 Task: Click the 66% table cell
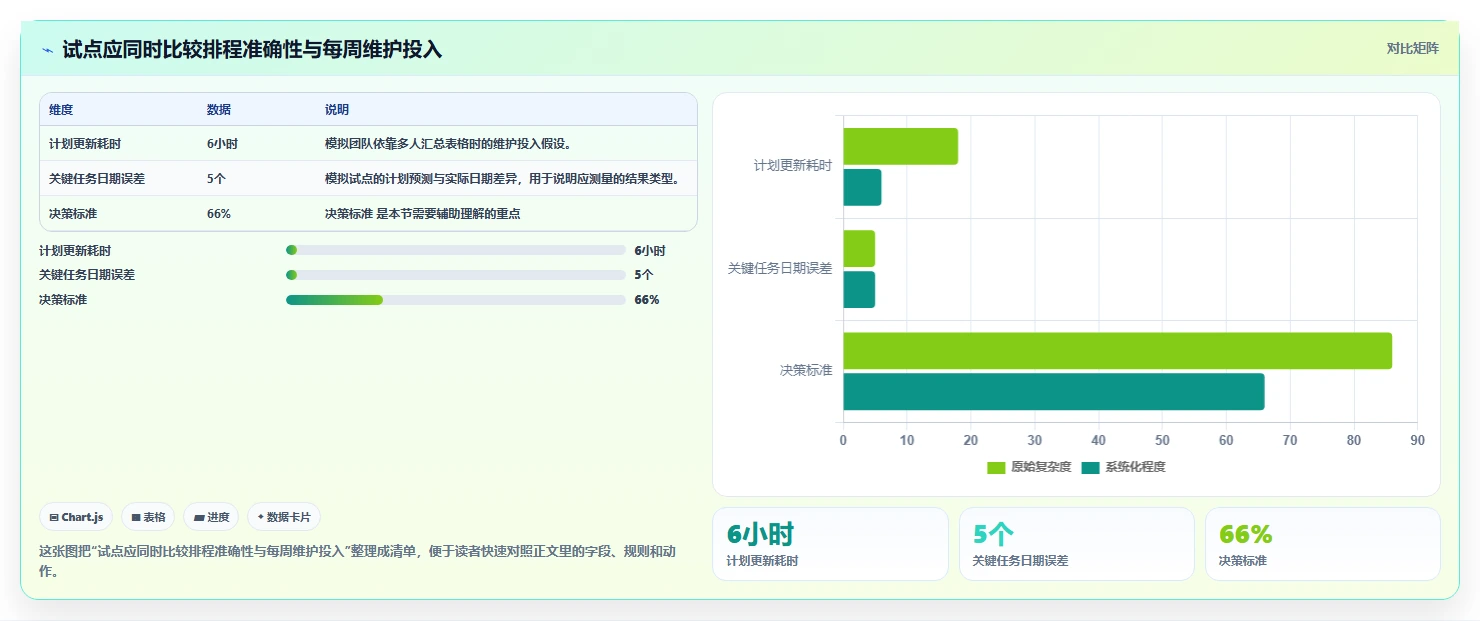219,214
